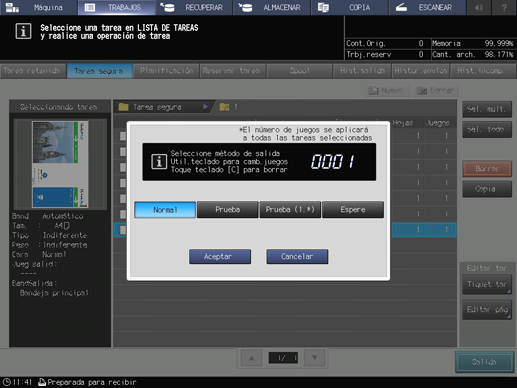
Task: Open Tíquet tar editor
Action: pos(487,284)
